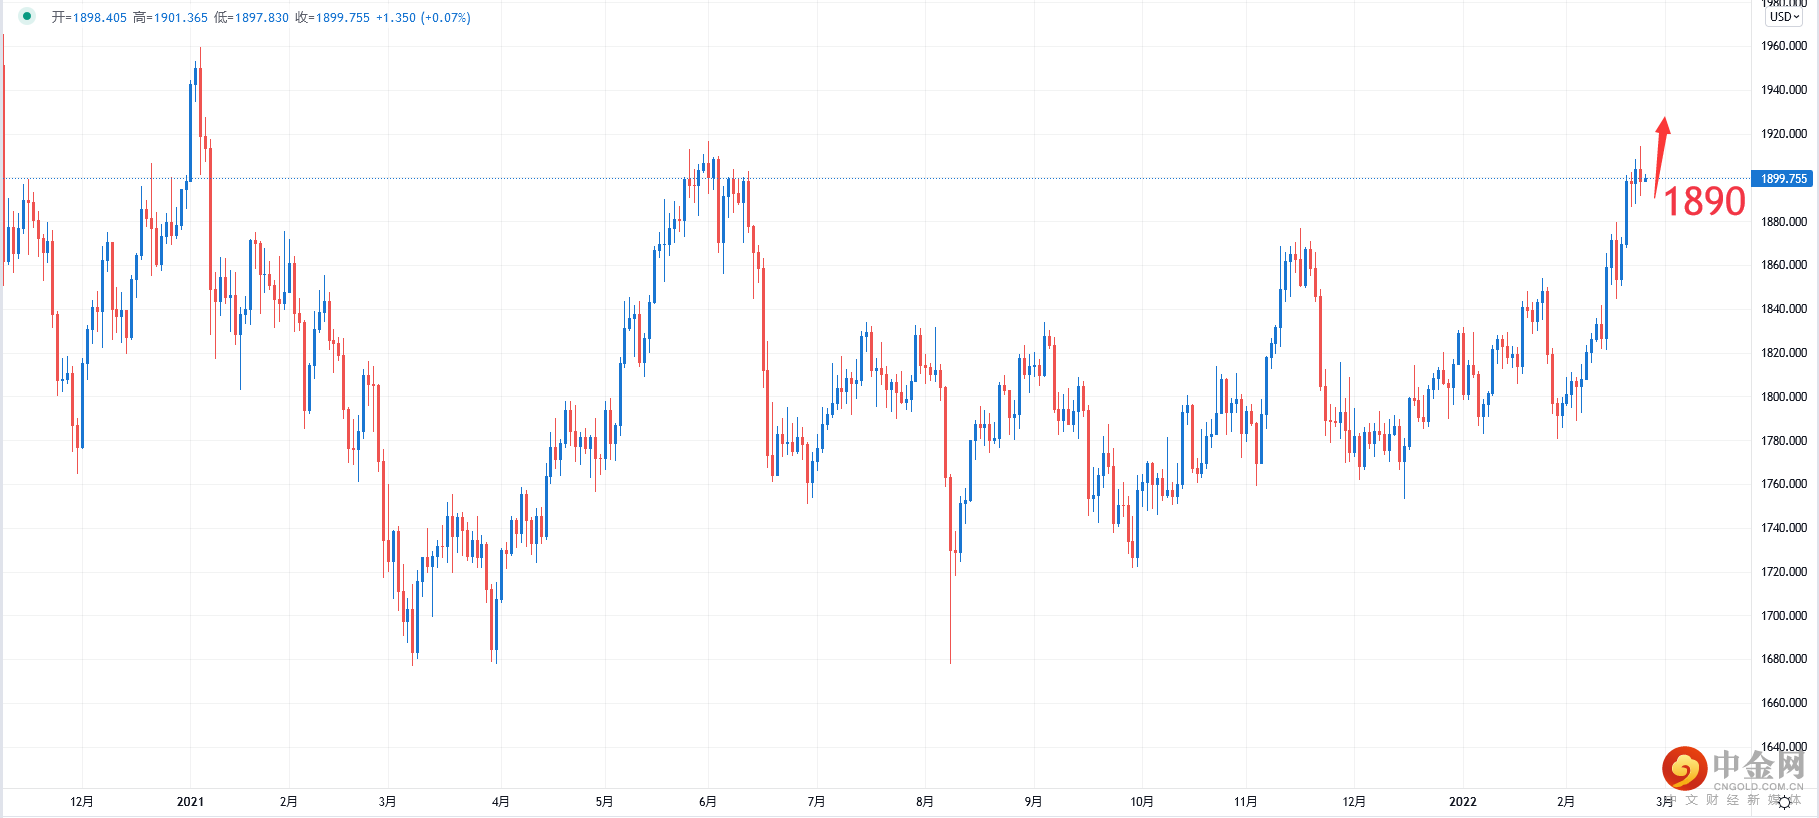
Task: Open the USD currency dropdown
Action: click(x=1785, y=16)
